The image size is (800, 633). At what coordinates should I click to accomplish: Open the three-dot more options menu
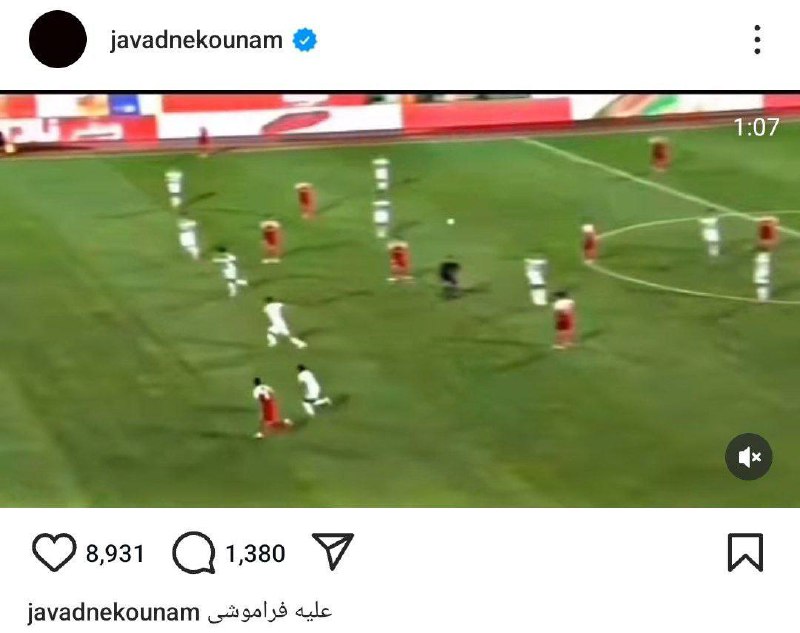(x=757, y=39)
